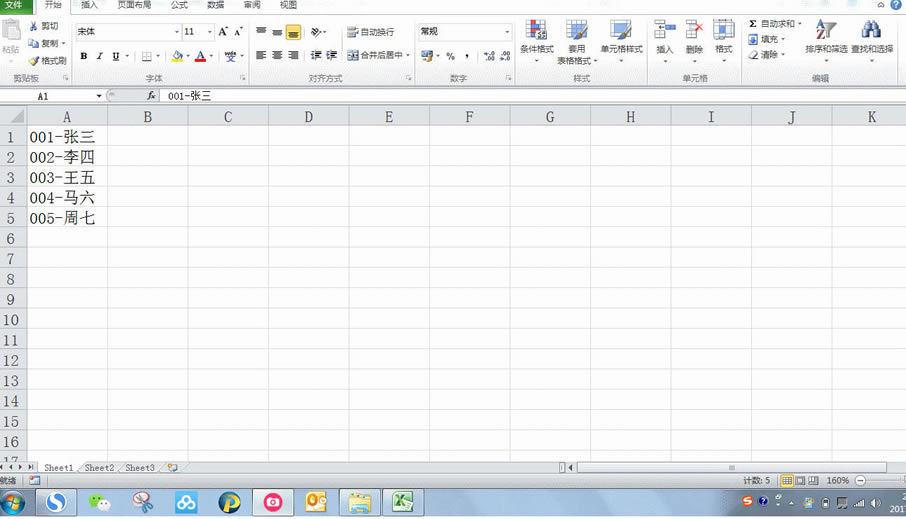Decrease font size with the small A icon

point(238,32)
